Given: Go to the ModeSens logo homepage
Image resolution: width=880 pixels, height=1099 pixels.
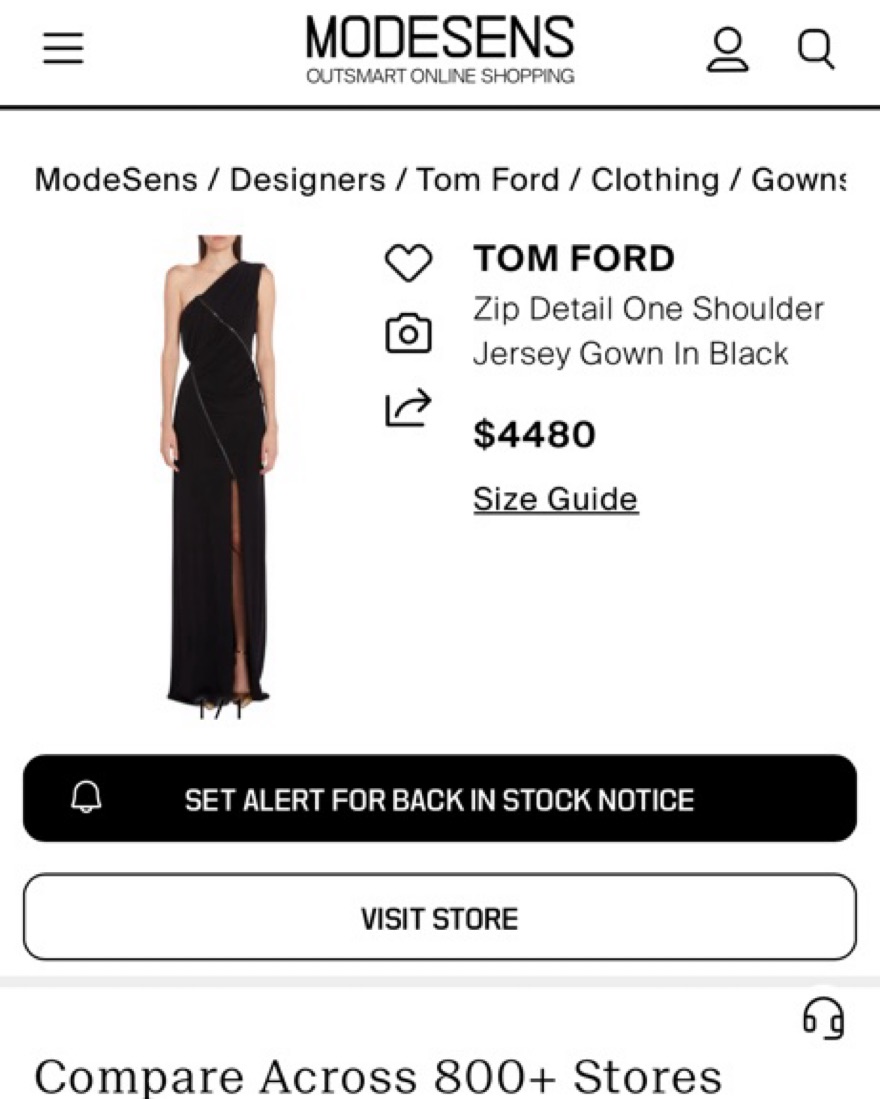Looking at the screenshot, I should (440, 49).
